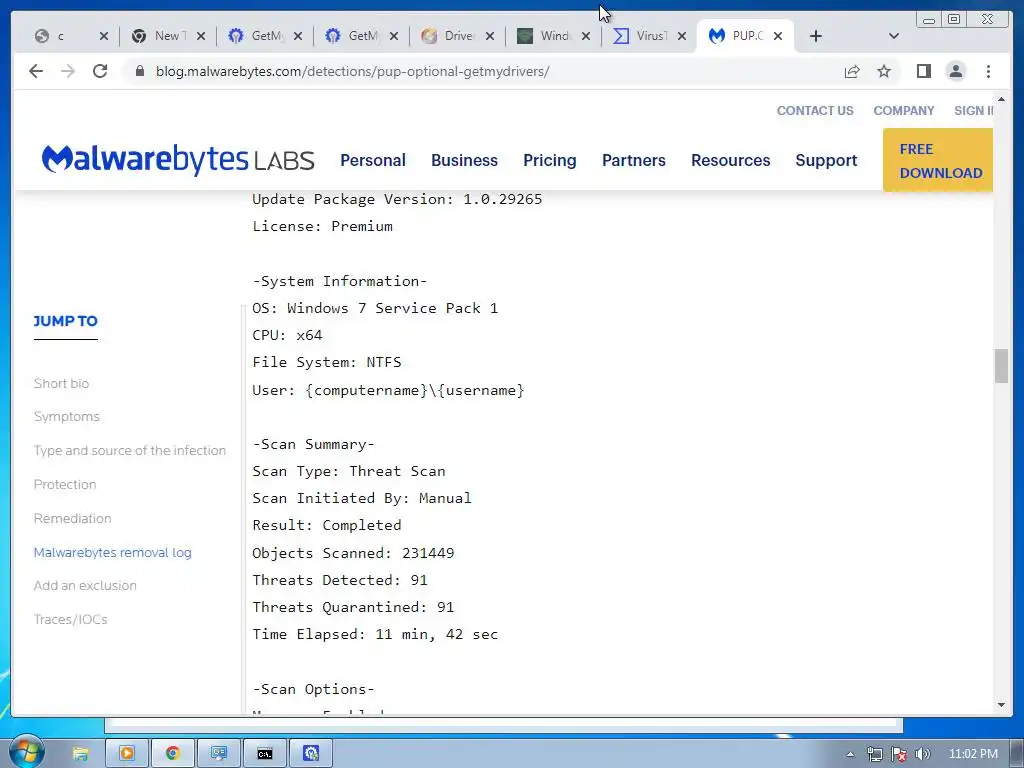Click the network tray icon
This screenshot has height=768, width=1024.
(874, 754)
